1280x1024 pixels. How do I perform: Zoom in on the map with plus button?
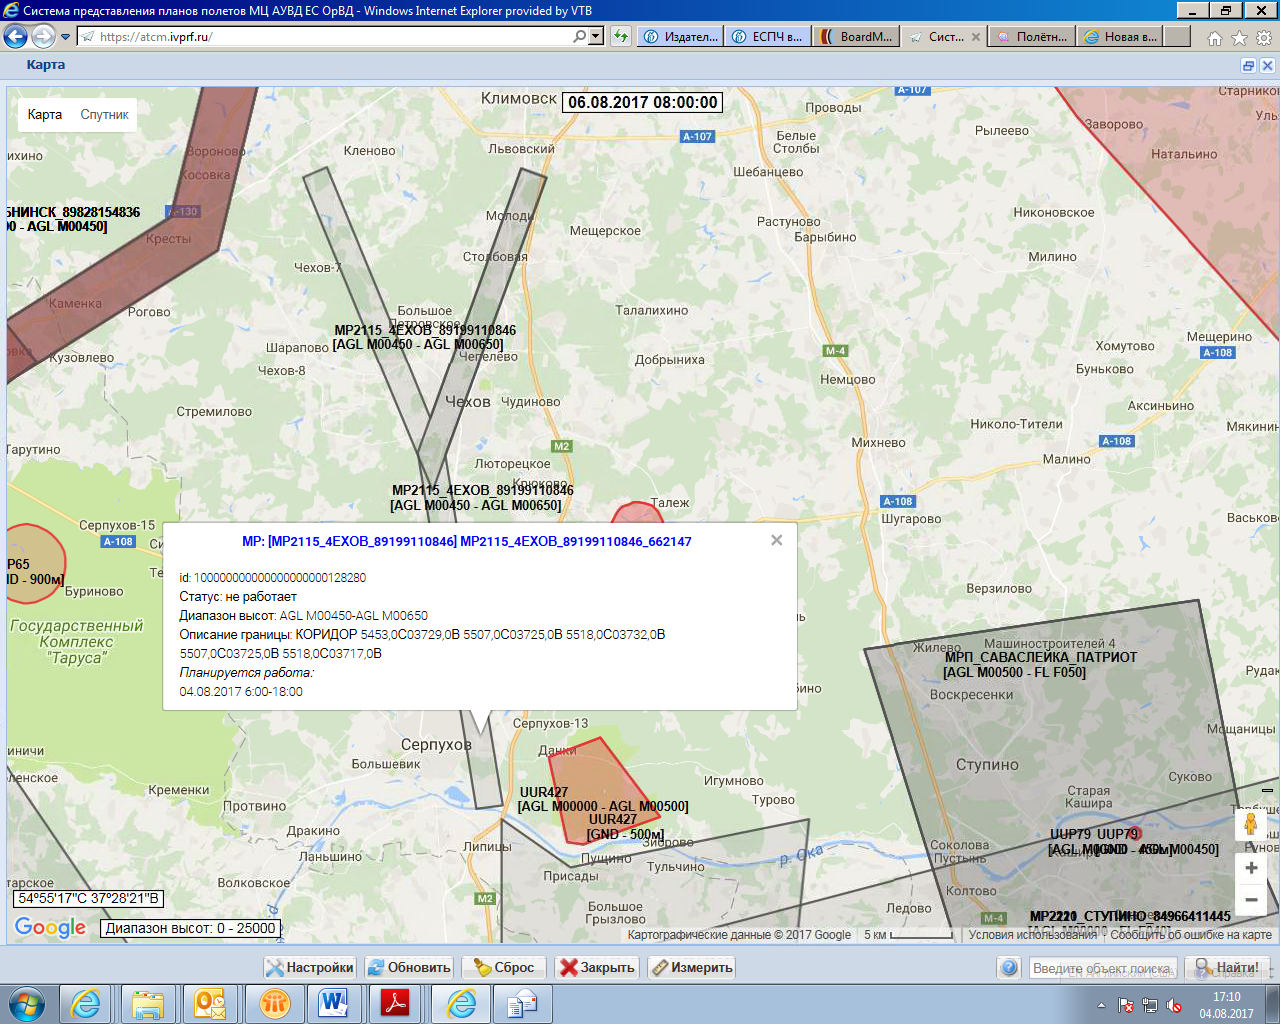pos(1251,868)
